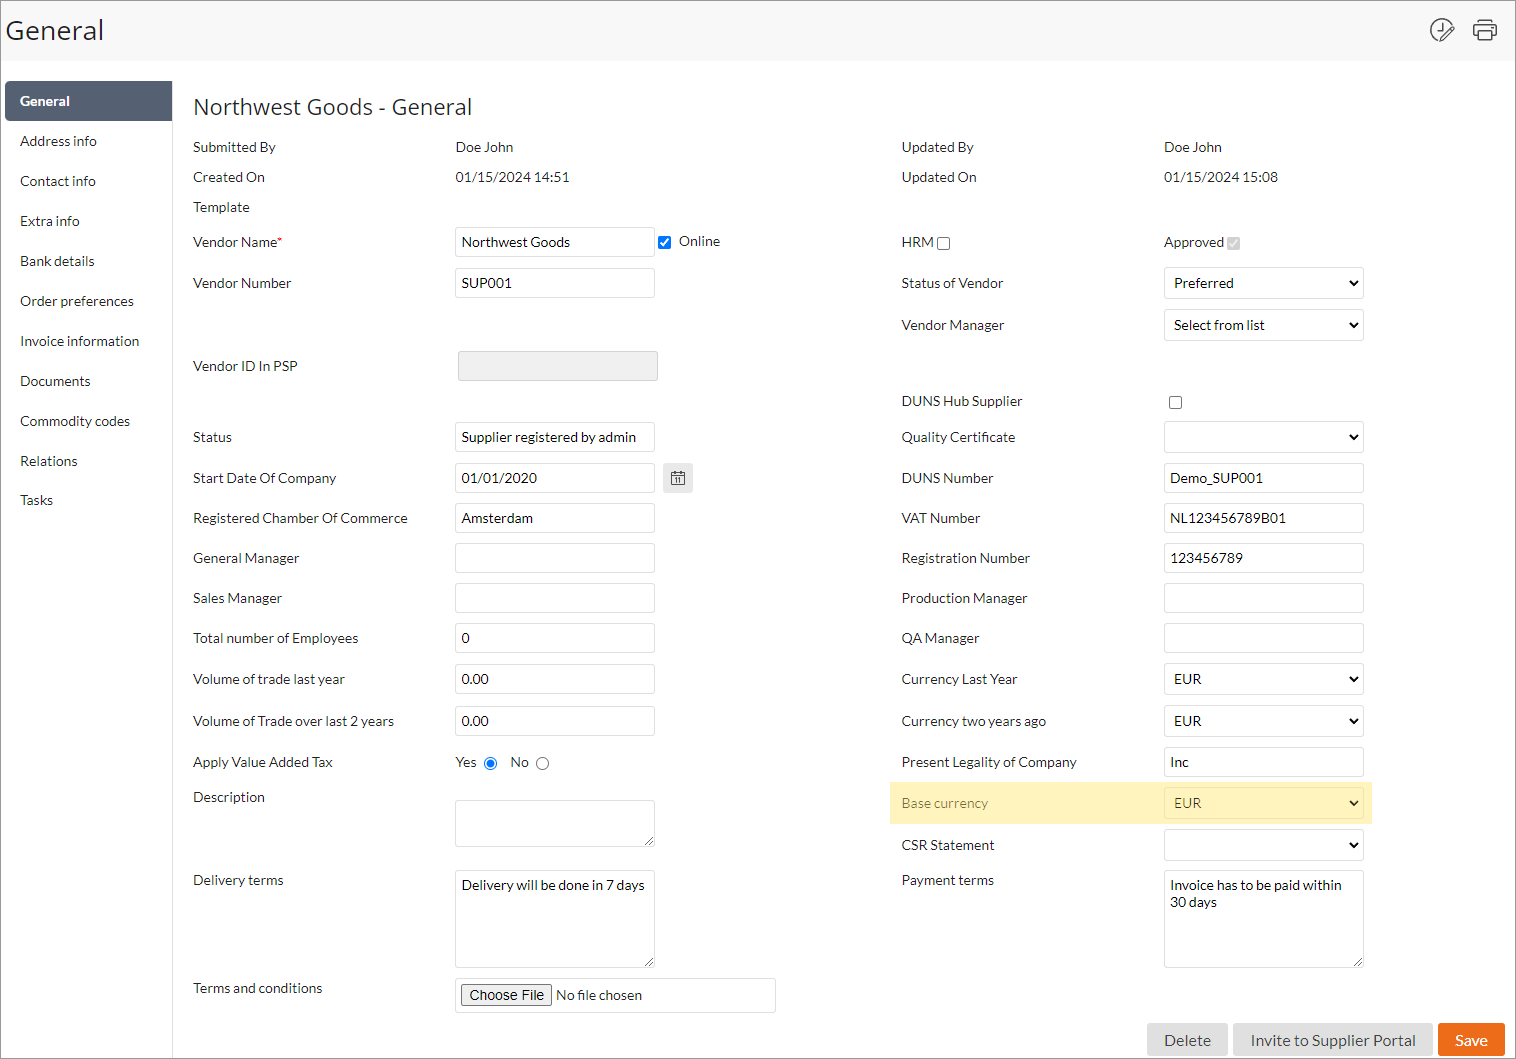Image resolution: width=1516 pixels, height=1059 pixels.
Task: Click the Created On value 01/15/2024 14:51
Action: click(x=512, y=177)
